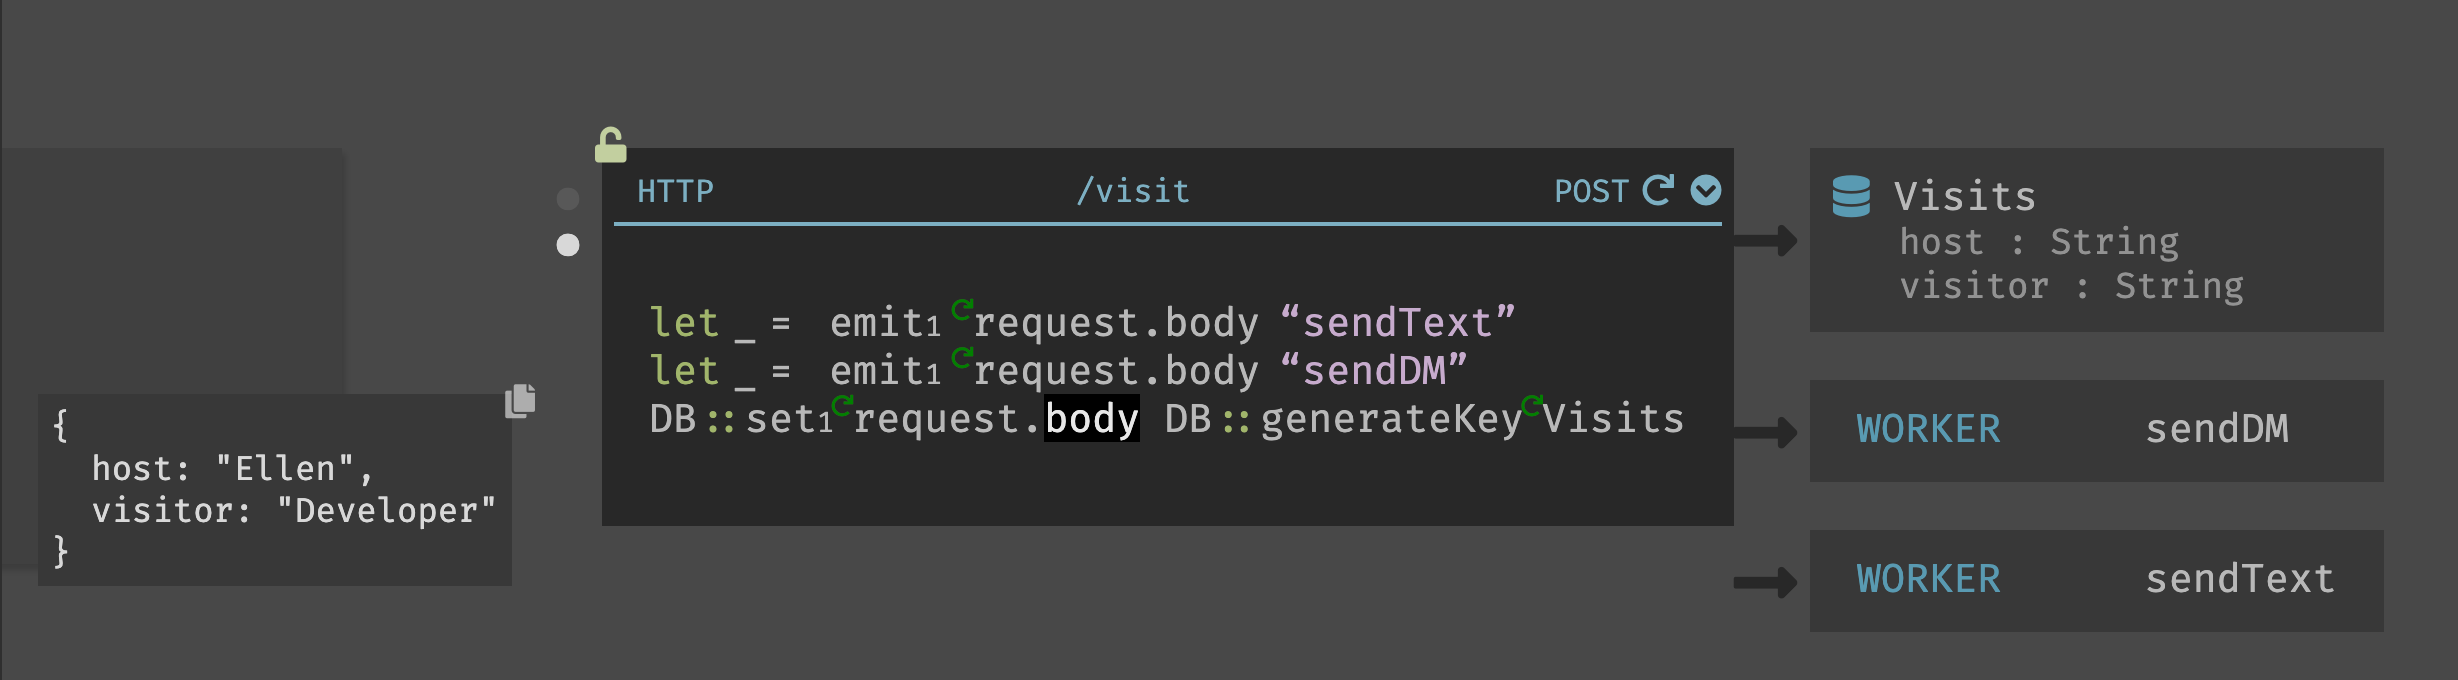The image size is (2458, 680).
Task: Open the handler dropdown menu chevron
Action: click(1706, 190)
